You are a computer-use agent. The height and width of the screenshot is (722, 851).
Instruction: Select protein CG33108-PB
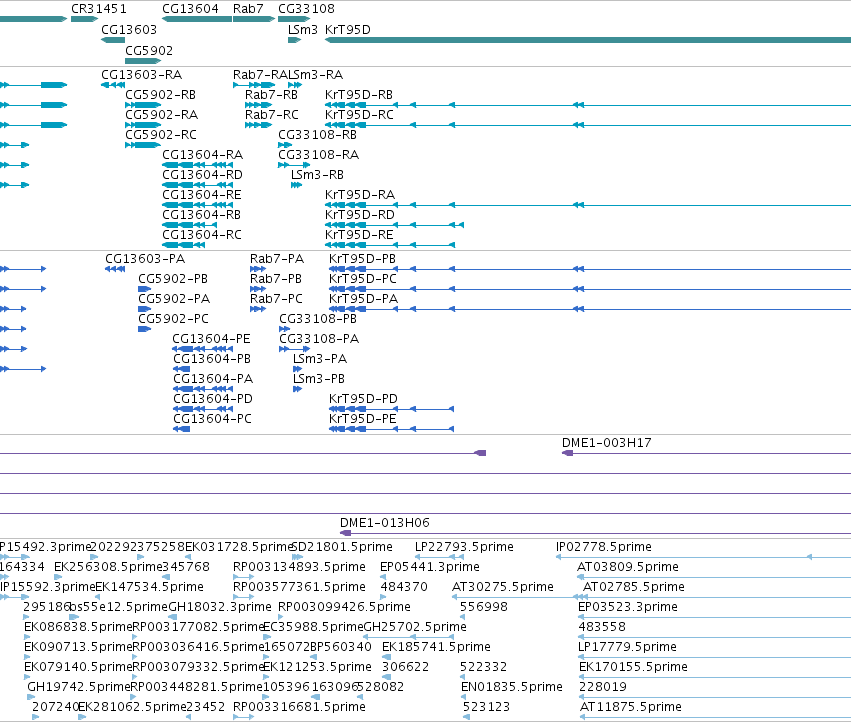318,319
